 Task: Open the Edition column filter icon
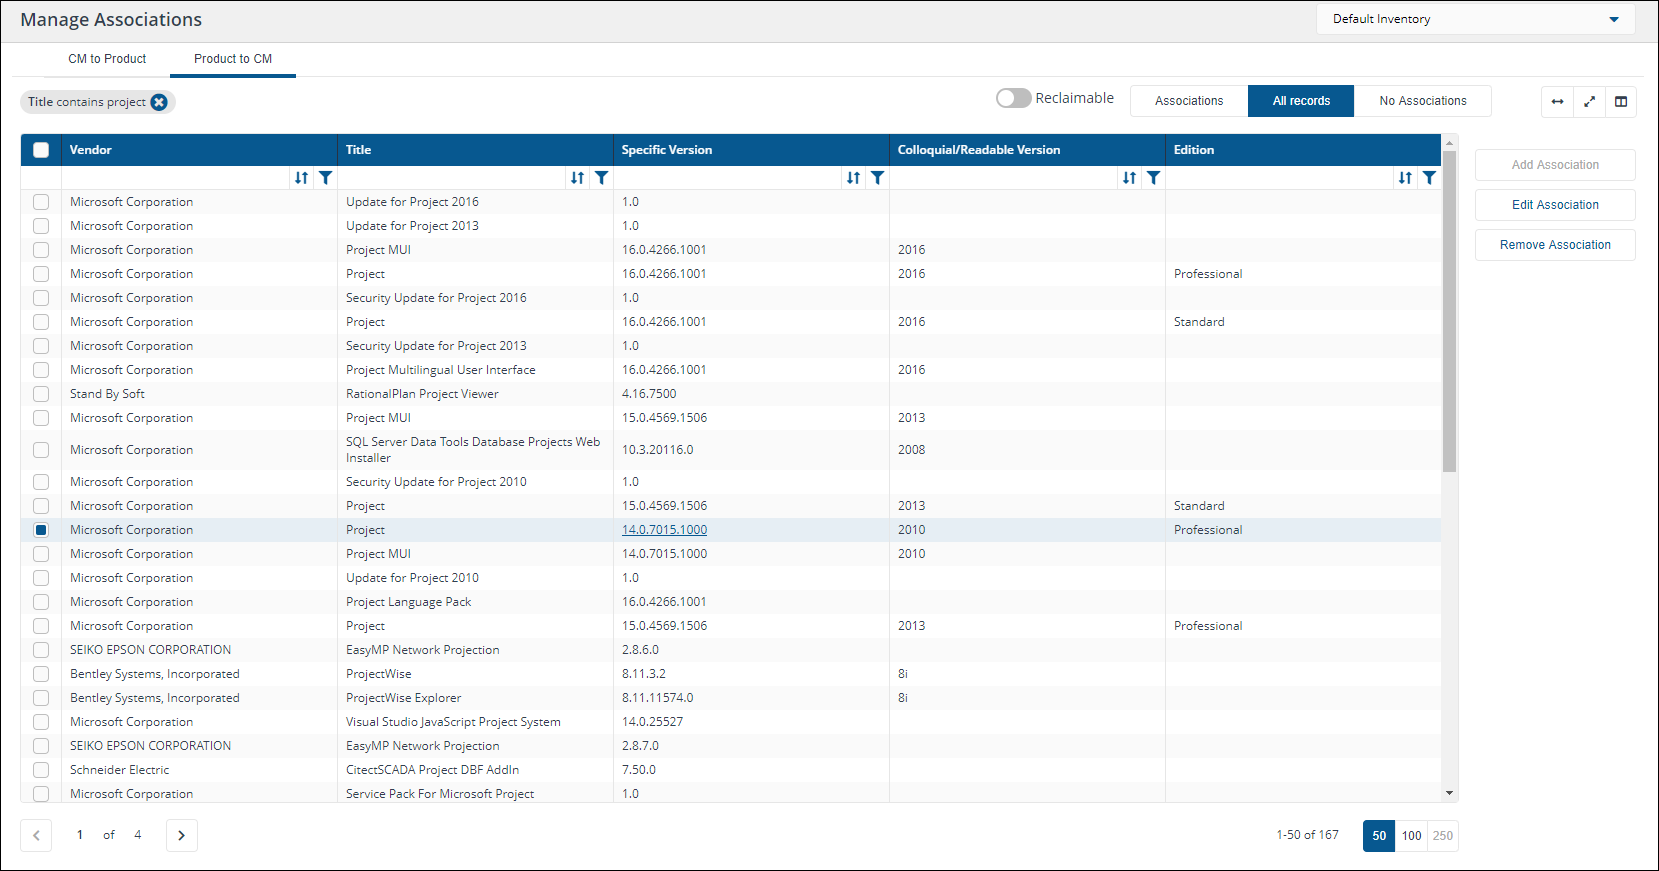coord(1429,178)
